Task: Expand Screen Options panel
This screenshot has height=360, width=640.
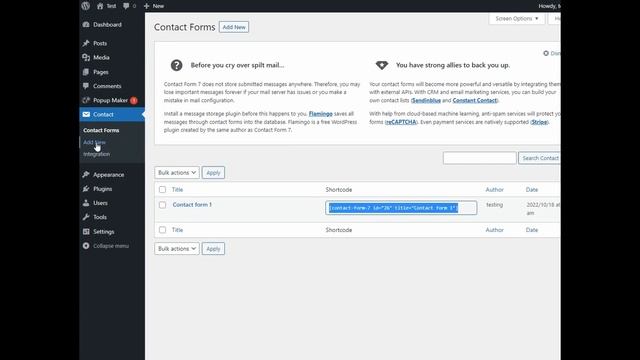Action: pyautogui.click(x=517, y=19)
